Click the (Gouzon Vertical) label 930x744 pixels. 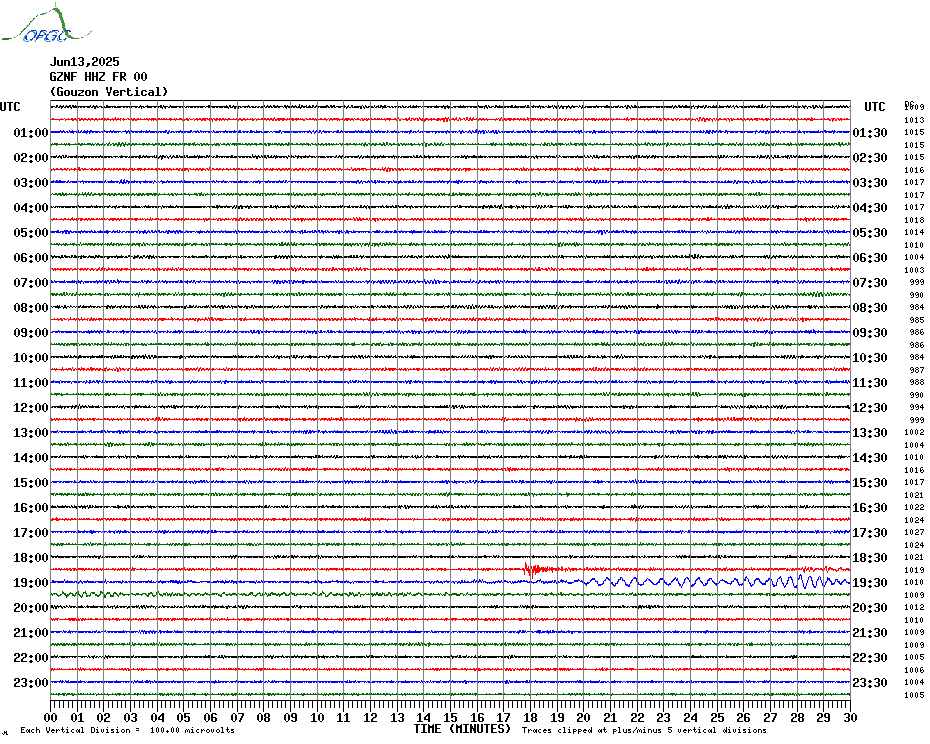[109, 92]
